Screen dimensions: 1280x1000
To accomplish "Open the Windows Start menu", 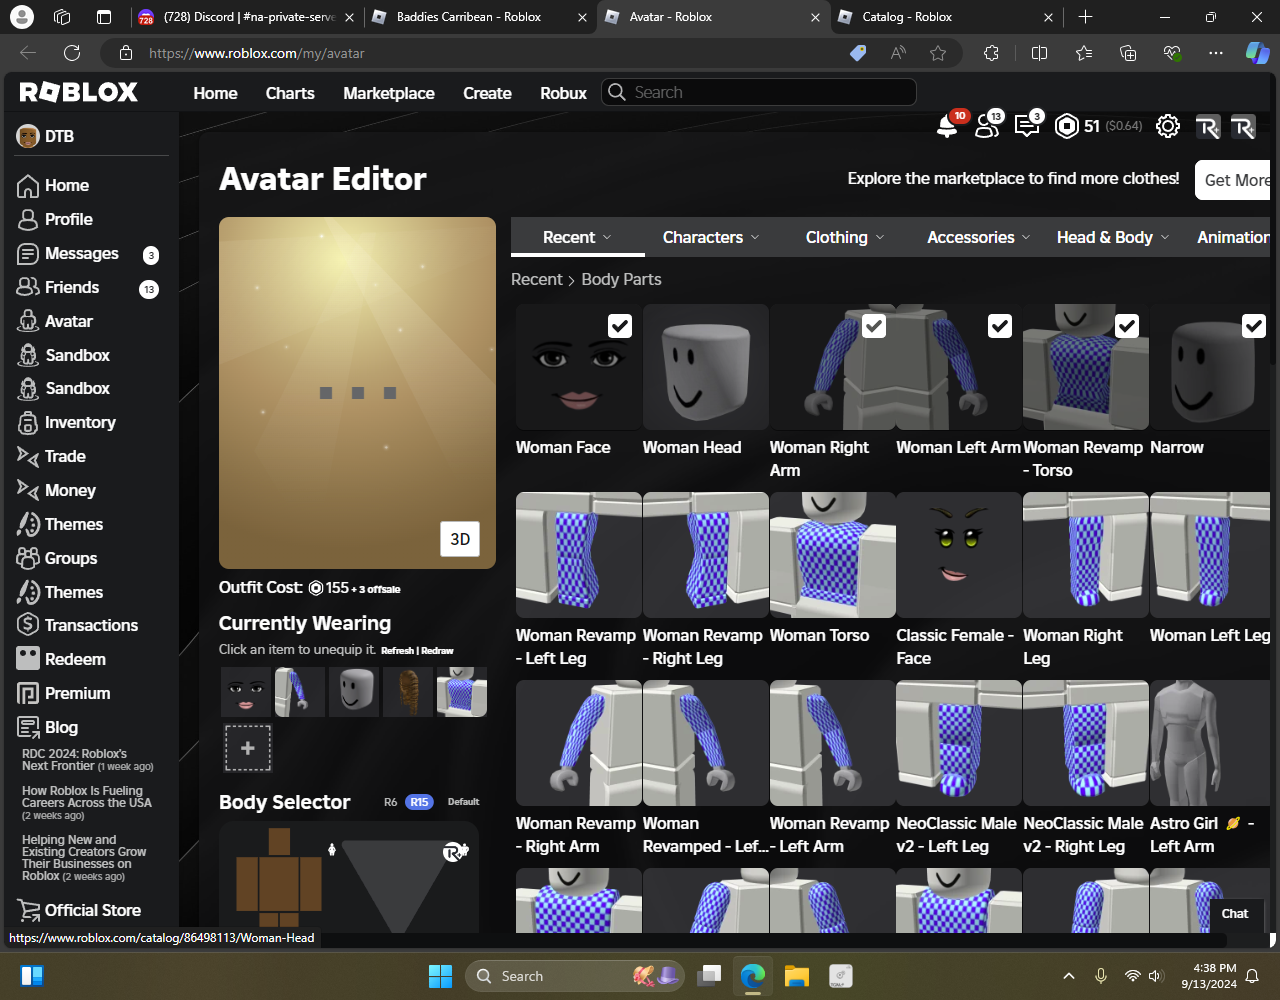I will click(x=440, y=976).
